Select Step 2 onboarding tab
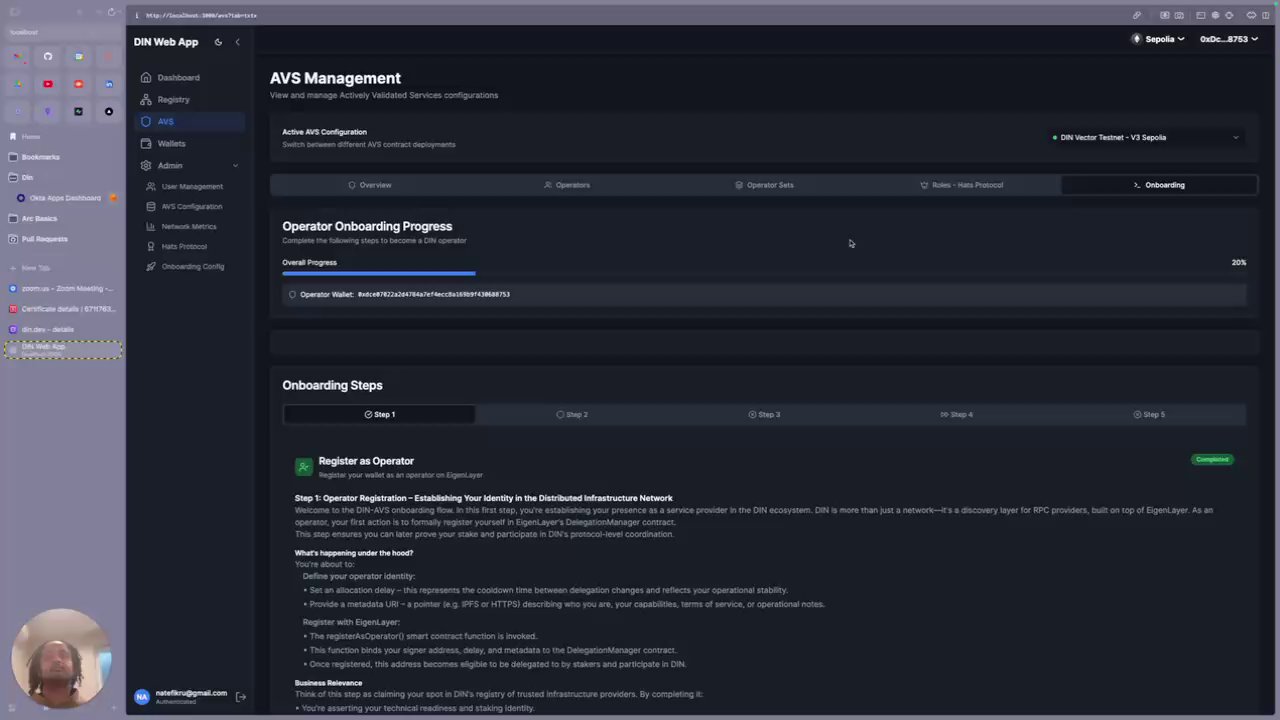Image resolution: width=1280 pixels, height=720 pixels. [x=572, y=414]
